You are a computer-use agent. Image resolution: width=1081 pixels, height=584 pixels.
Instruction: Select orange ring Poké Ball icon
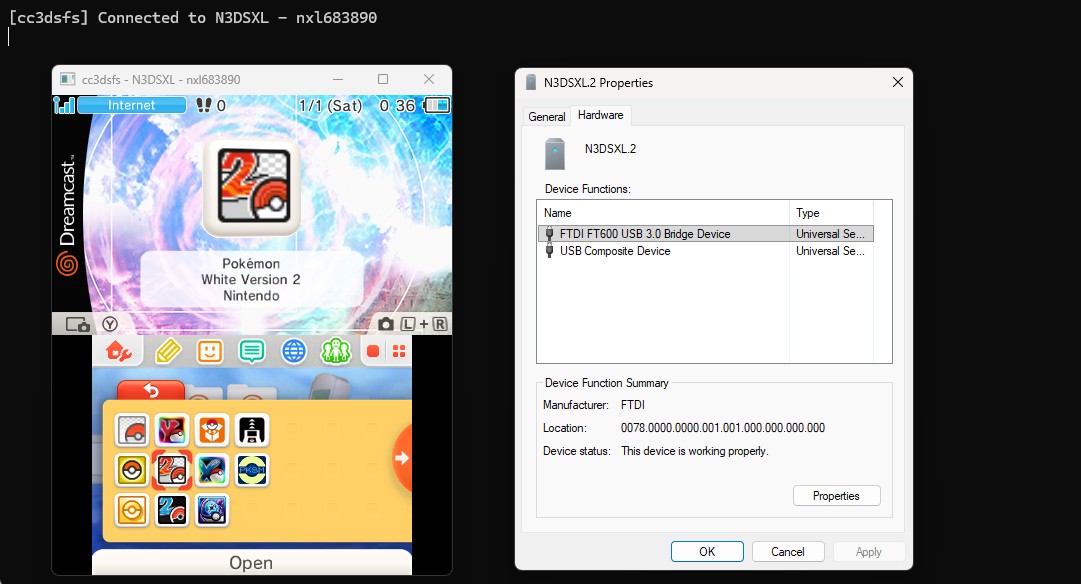coord(132,510)
